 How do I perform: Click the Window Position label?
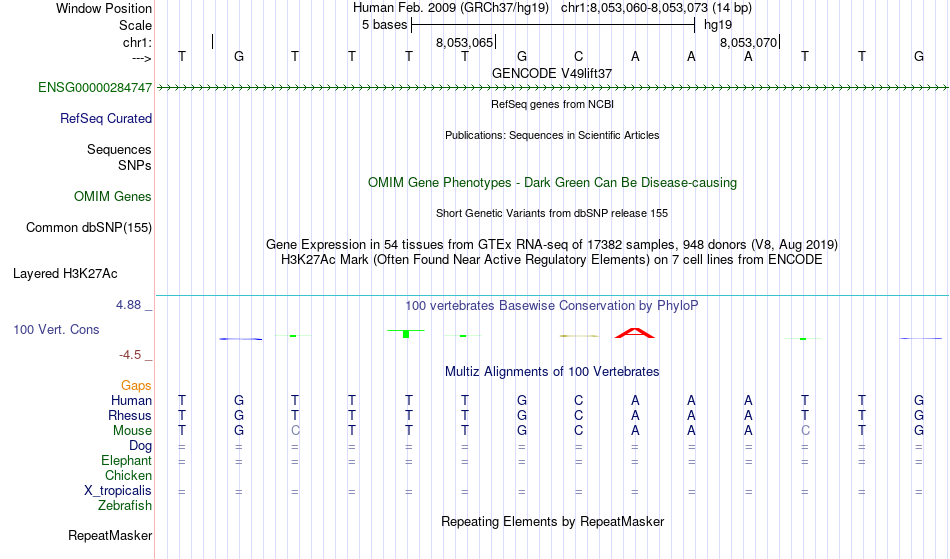coord(104,8)
